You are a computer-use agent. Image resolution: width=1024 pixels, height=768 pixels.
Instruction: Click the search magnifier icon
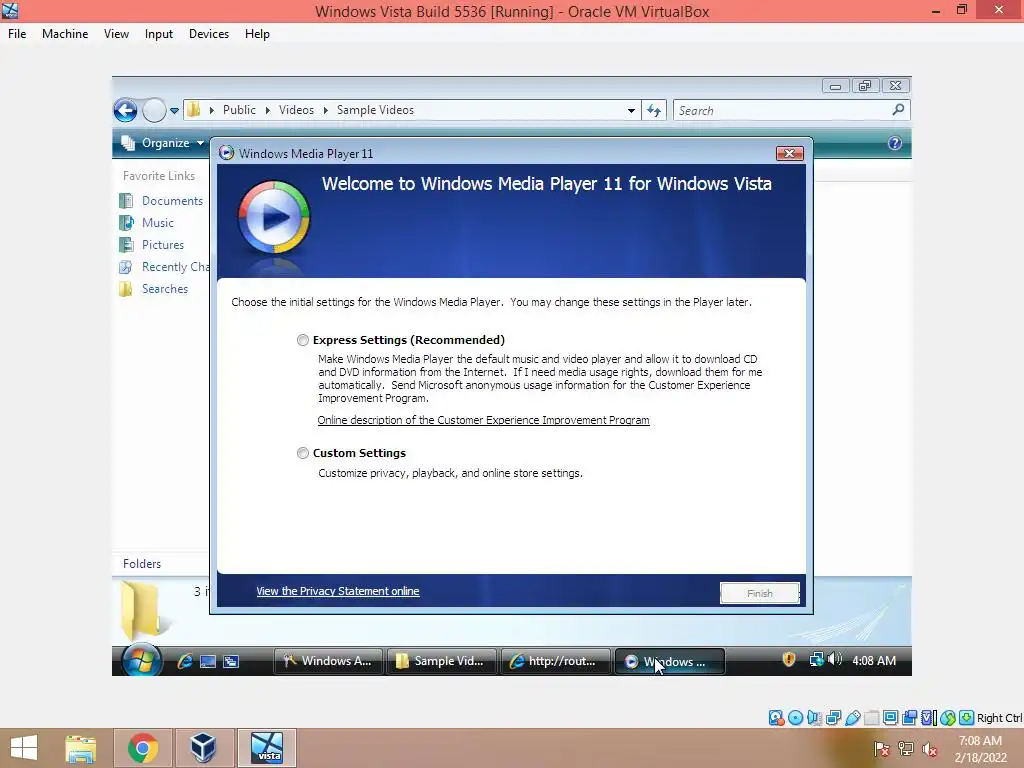click(899, 110)
